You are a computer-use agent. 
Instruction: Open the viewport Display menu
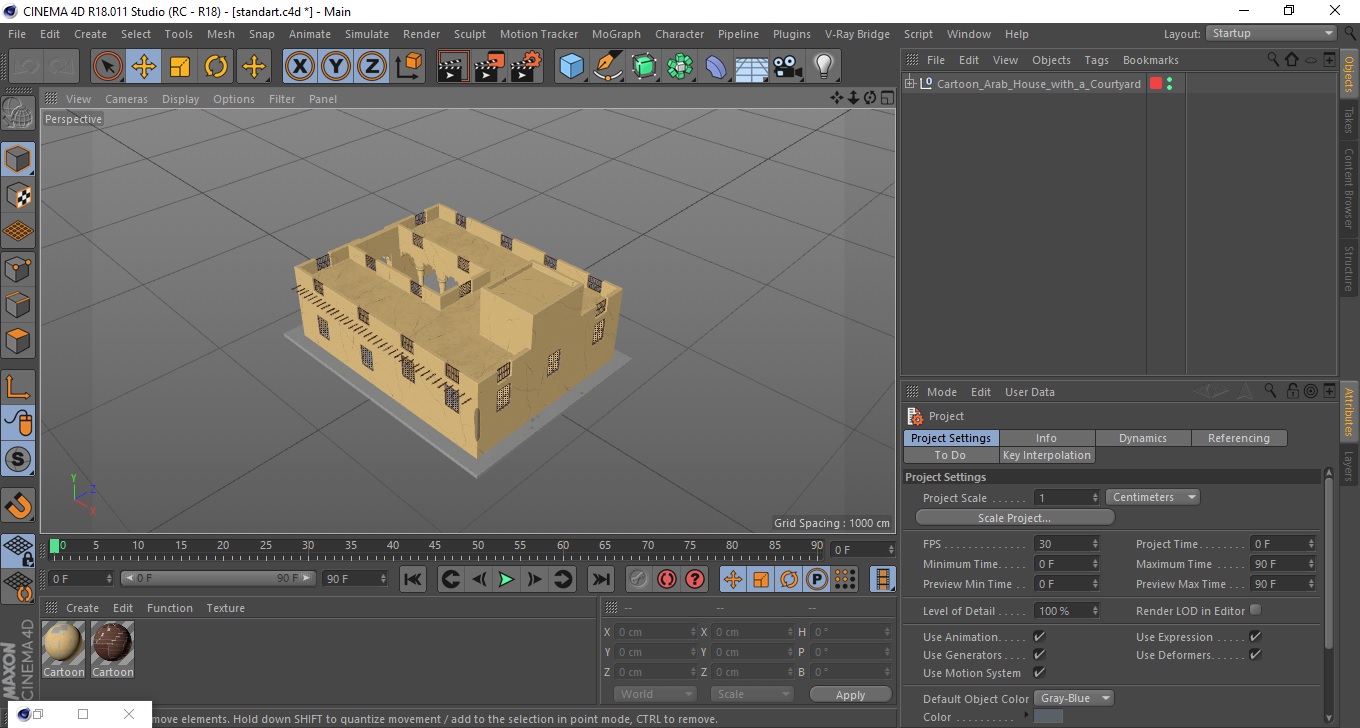point(181,99)
